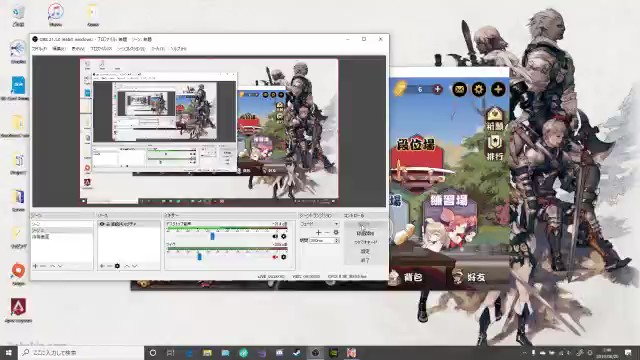Viewport: 640px width, 360px height.
Task: Adjust the mic volume slider handle
Action: 199,257
